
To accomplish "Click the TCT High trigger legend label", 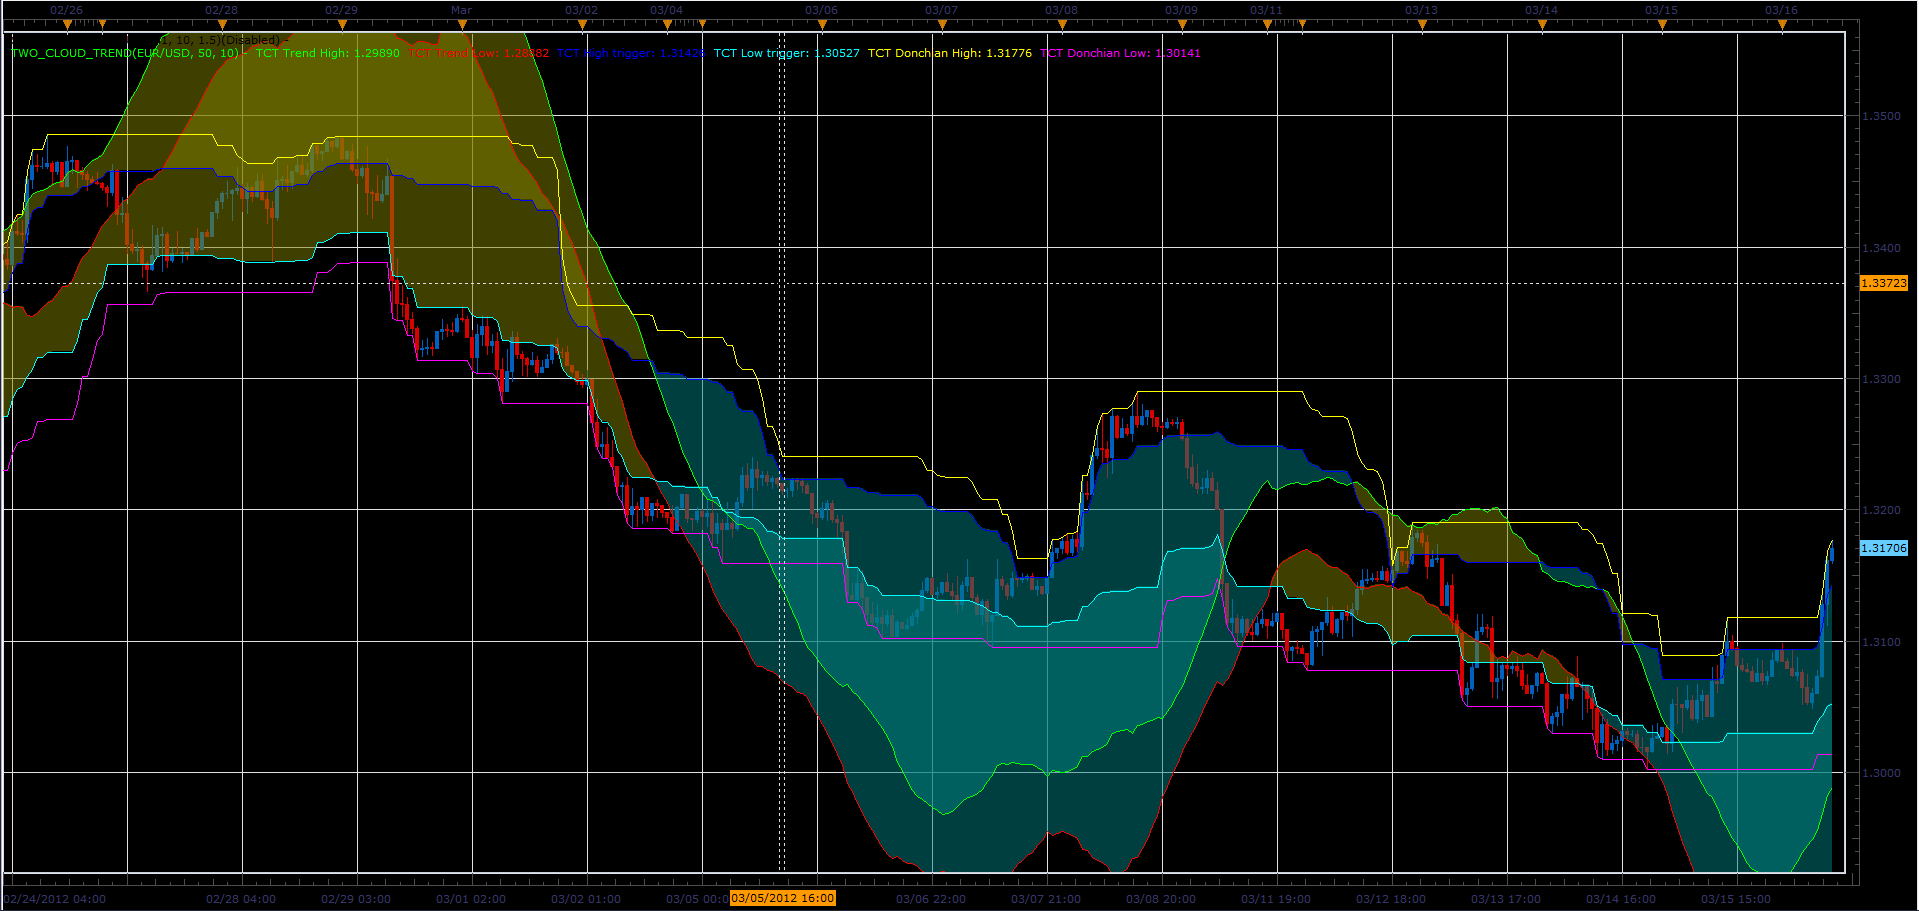I will pos(631,53).
